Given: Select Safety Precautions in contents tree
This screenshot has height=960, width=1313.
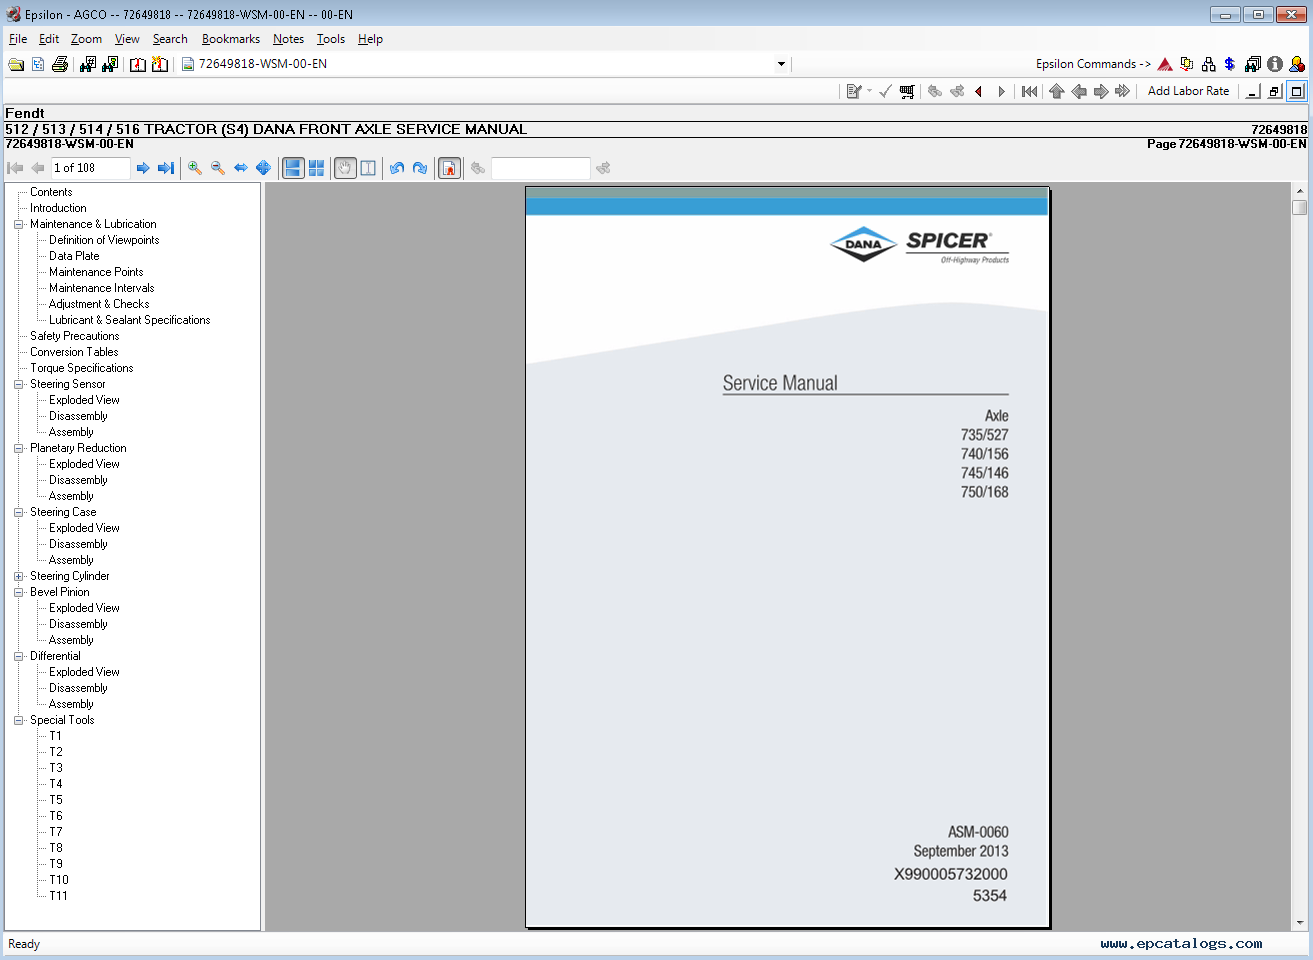Looking at the screenshot, I should coord(74,336).
